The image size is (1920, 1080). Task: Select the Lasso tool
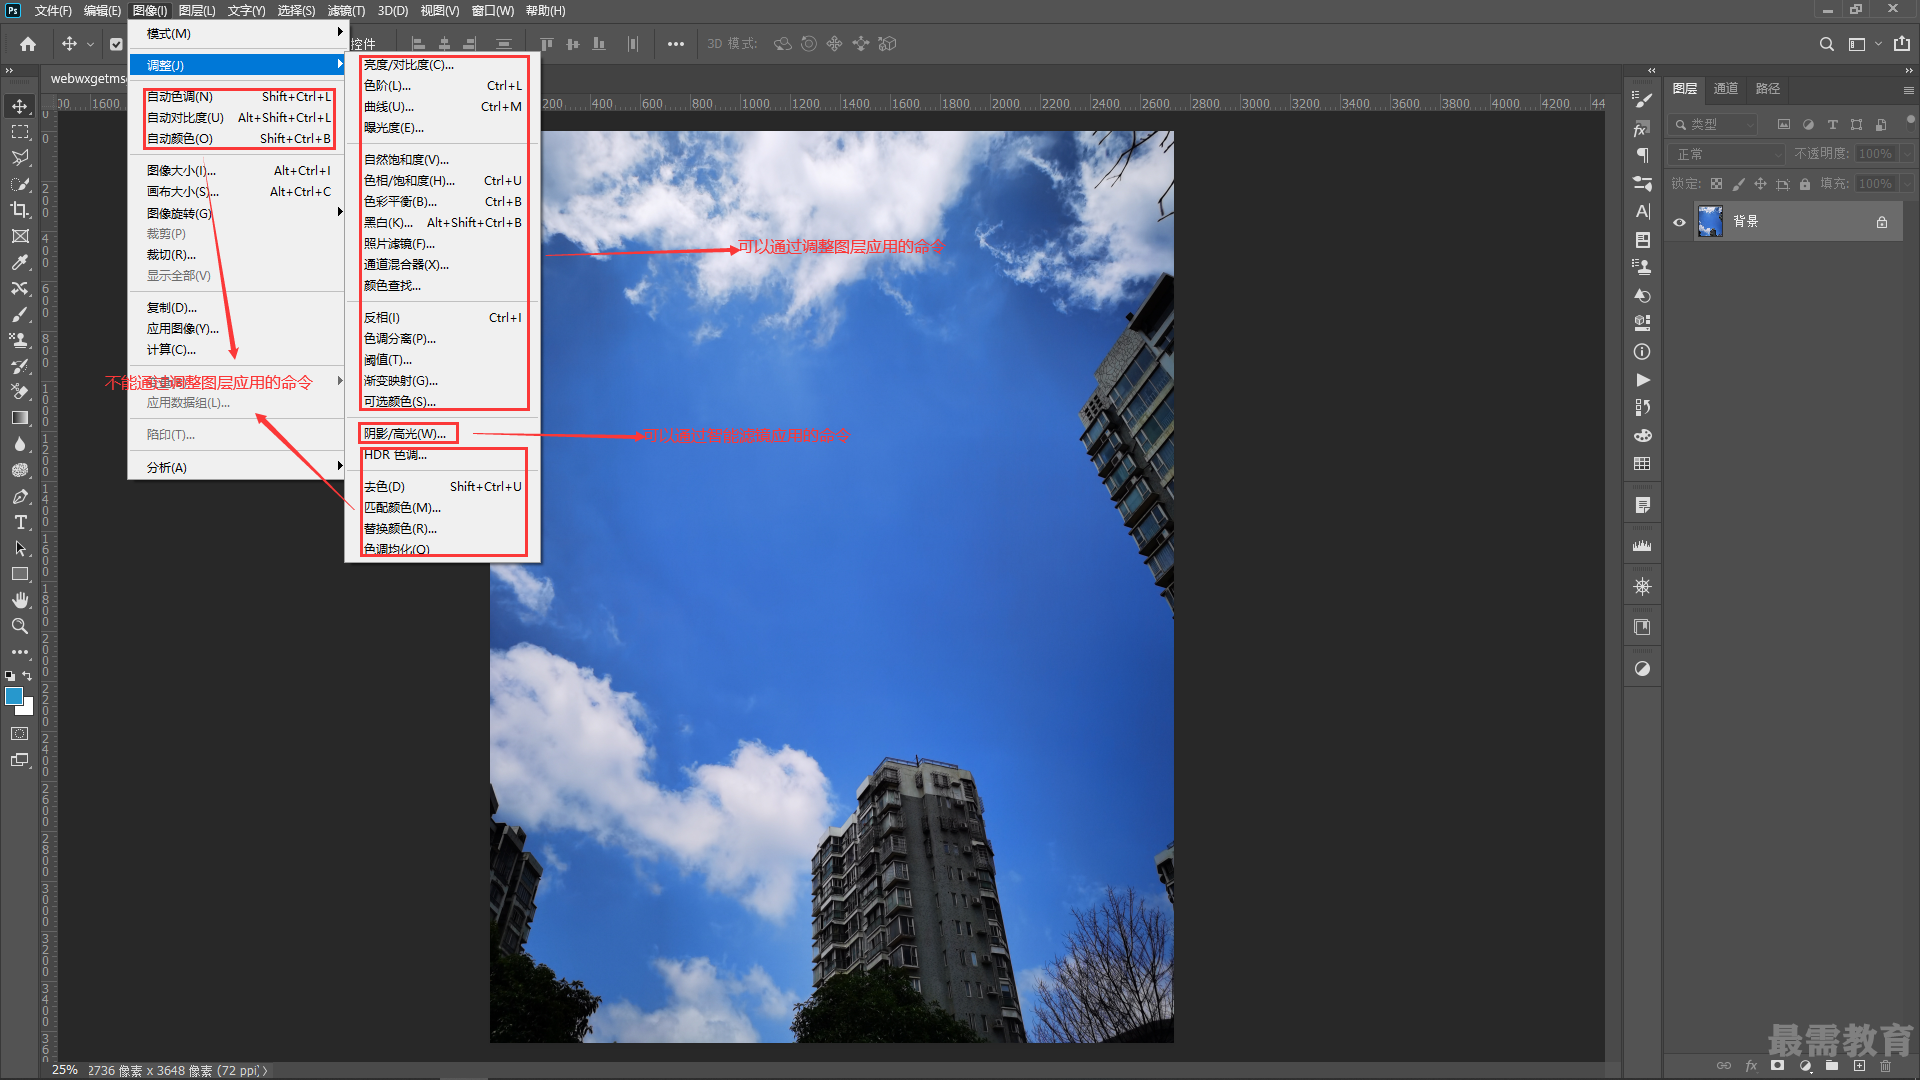tap(20, 158)
